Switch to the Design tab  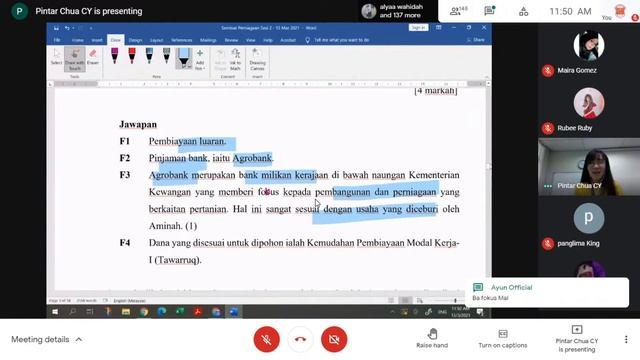[x=135, y=40]
